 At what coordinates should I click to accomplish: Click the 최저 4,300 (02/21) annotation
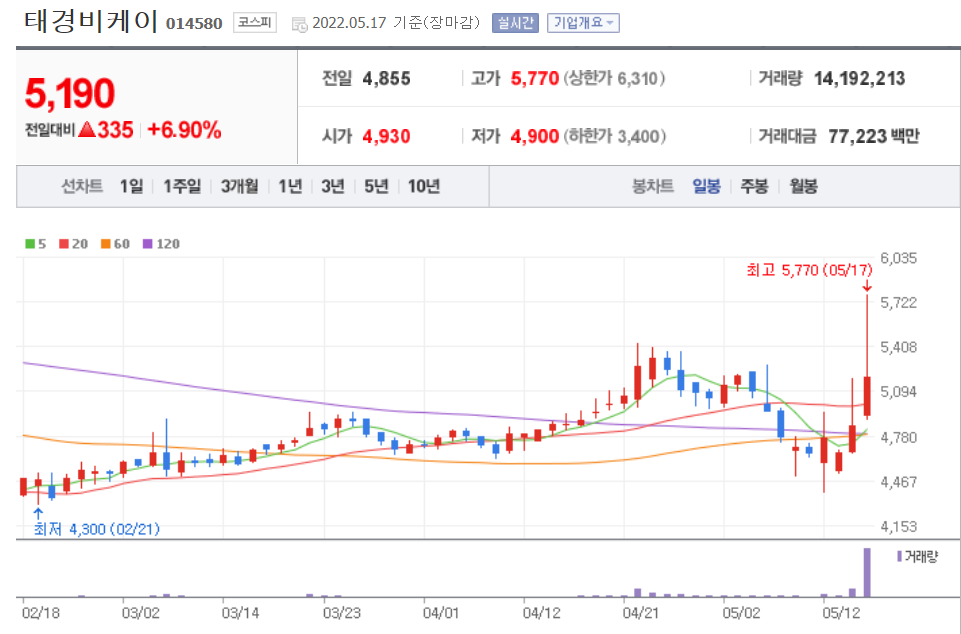click(97, 529)
